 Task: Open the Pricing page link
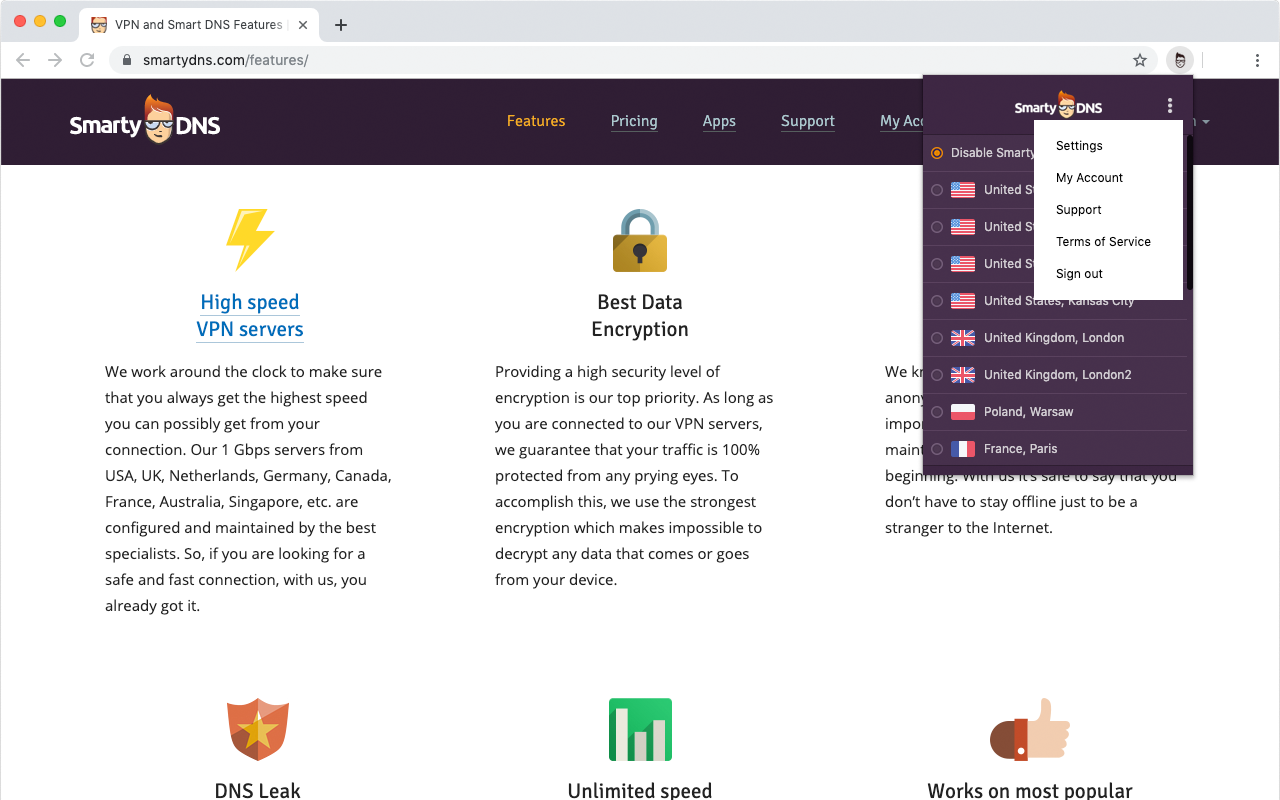pyautogui.click(x=634, y=121)
